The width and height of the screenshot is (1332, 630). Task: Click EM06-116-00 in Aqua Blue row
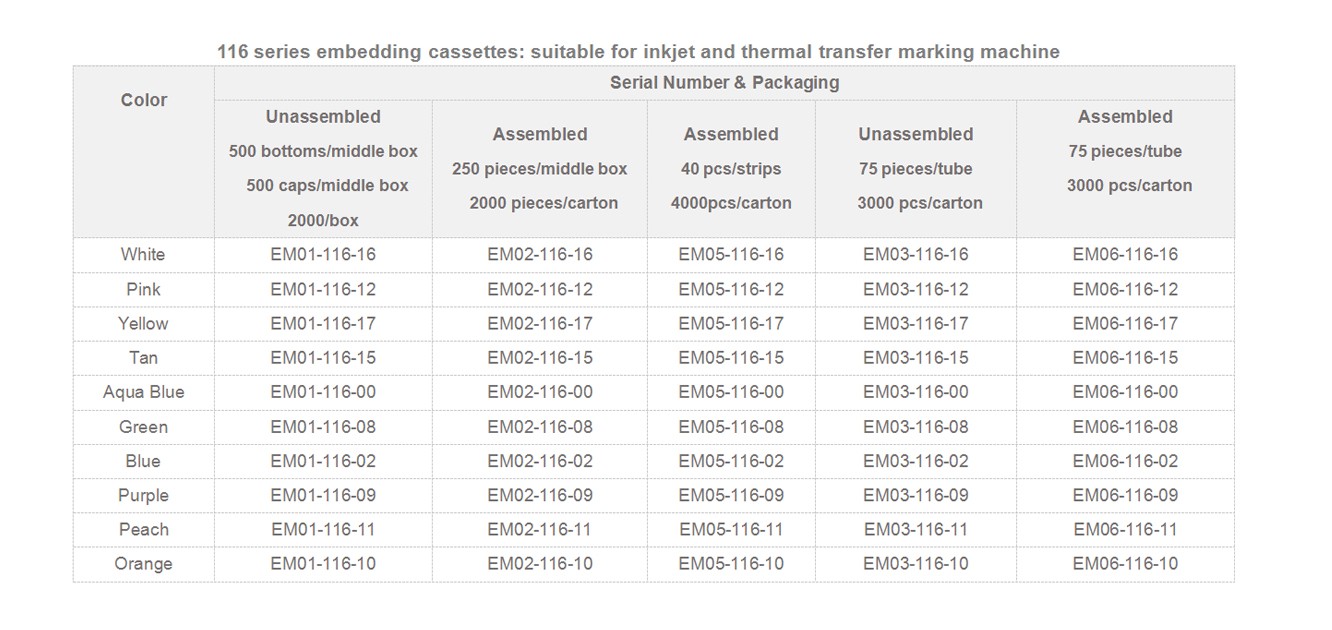[1126, 392]
